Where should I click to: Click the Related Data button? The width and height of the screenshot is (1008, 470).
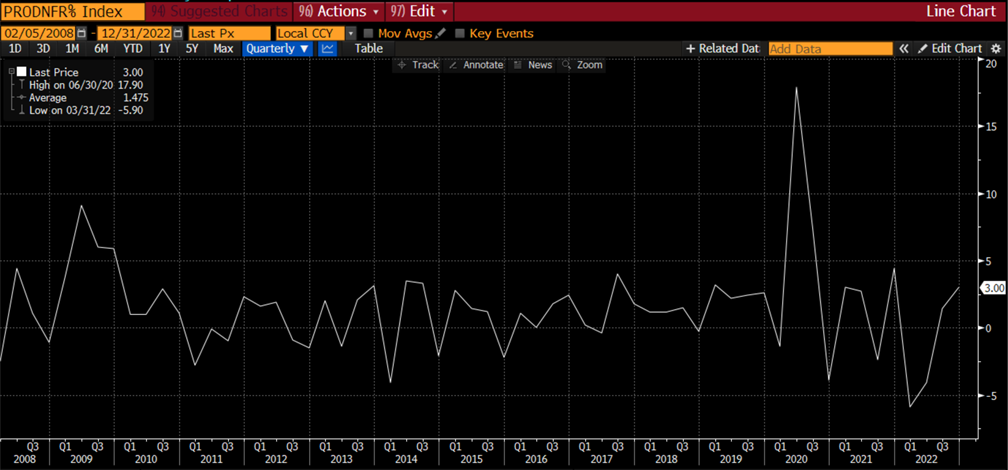coord(723,48)
